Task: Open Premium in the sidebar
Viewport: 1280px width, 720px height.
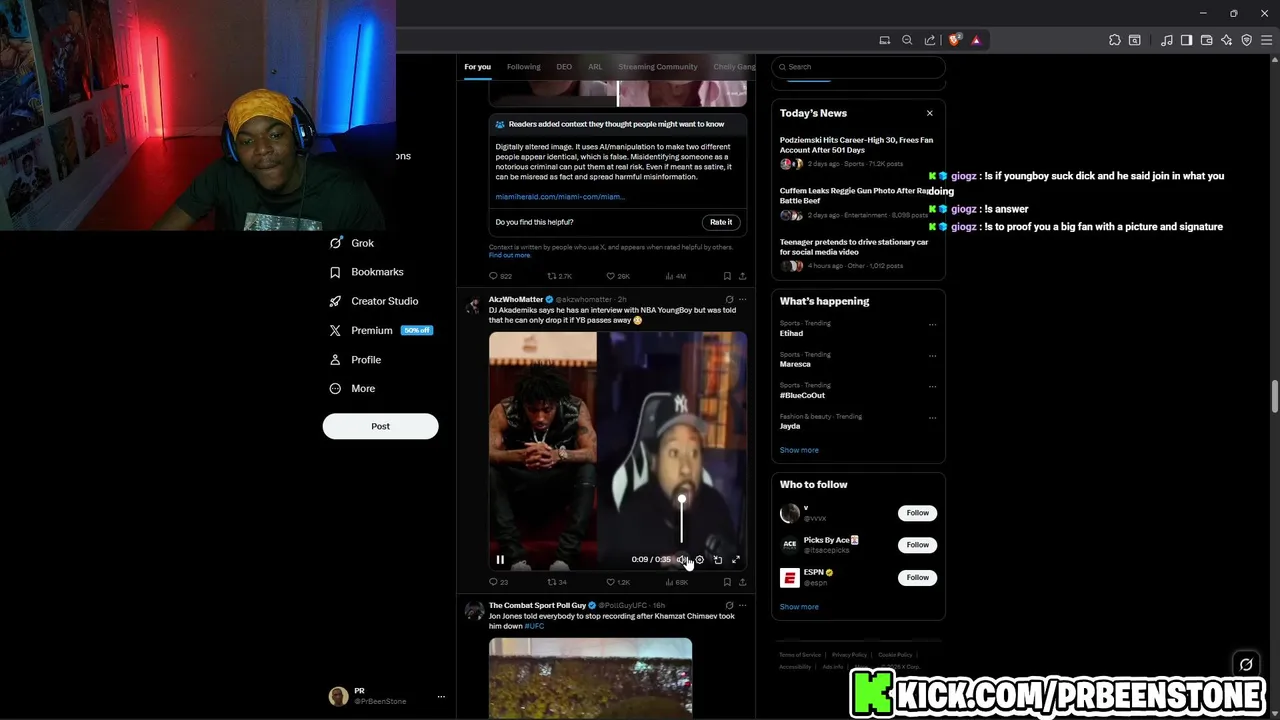Action: (x=380, y=330)
